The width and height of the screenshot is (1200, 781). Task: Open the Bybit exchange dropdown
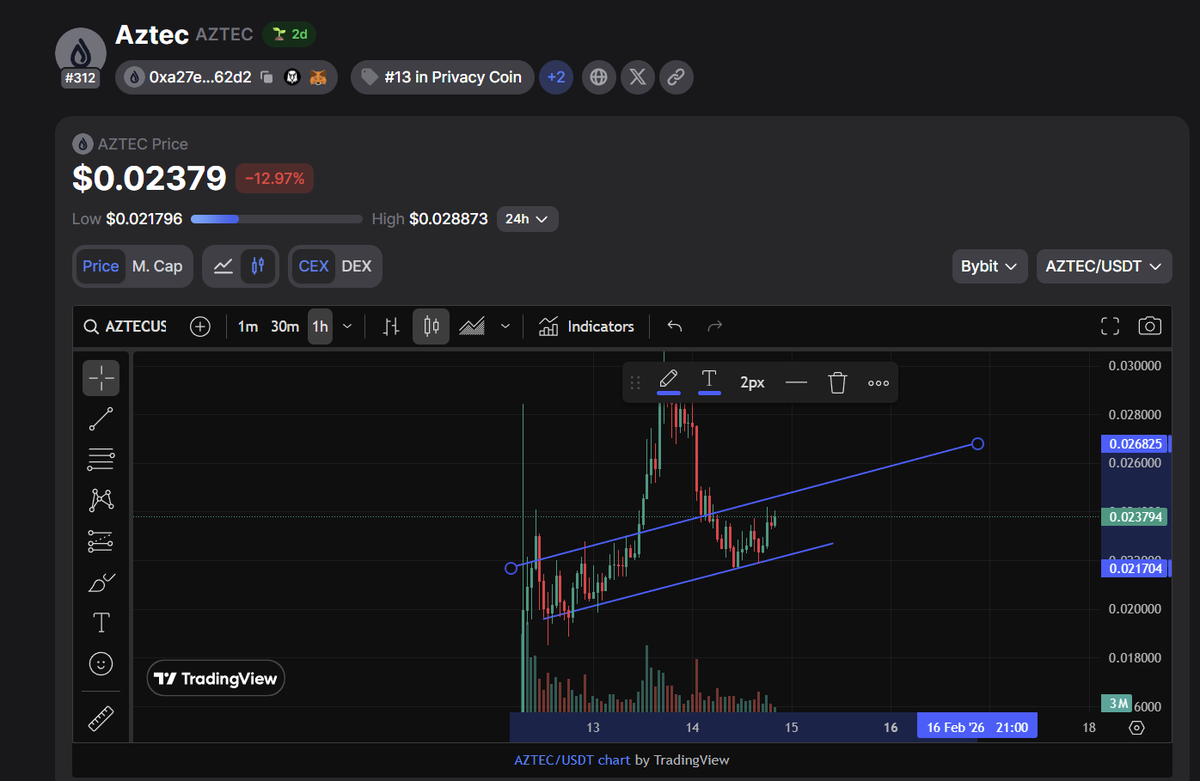pyautogui.click(x=989, y=266)
